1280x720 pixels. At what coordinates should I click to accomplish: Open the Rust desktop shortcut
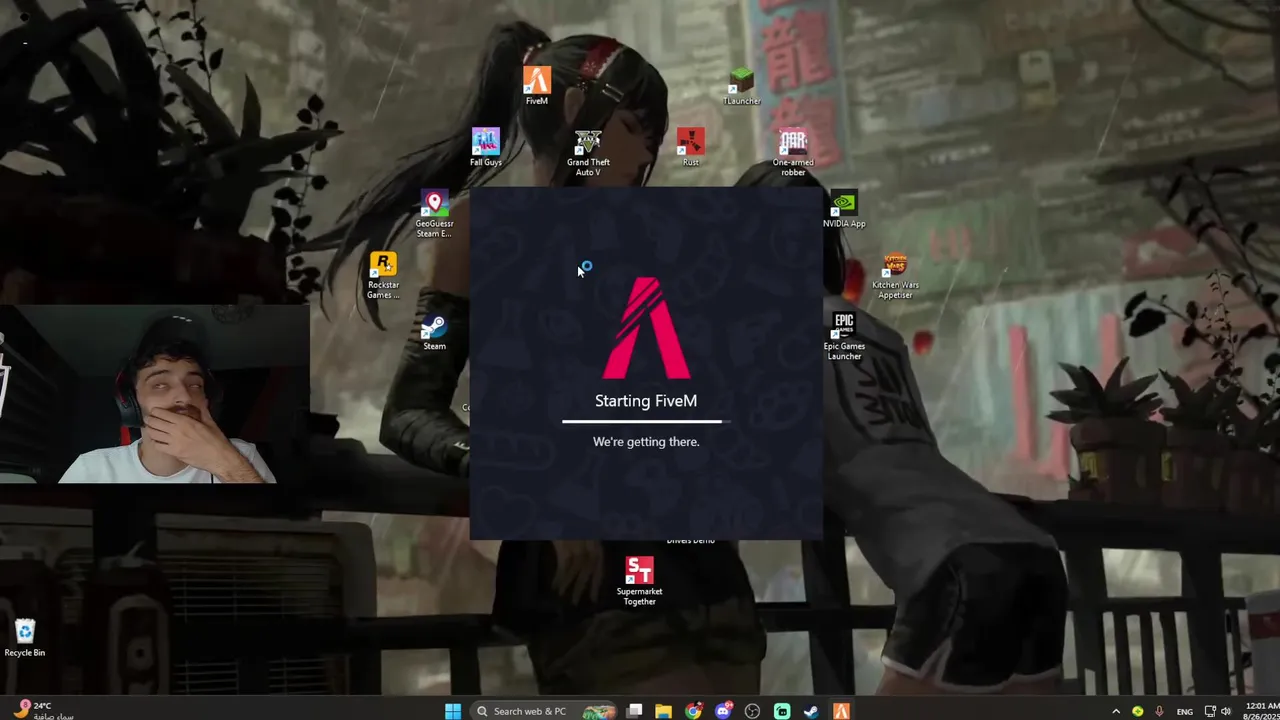coord(691,147)
